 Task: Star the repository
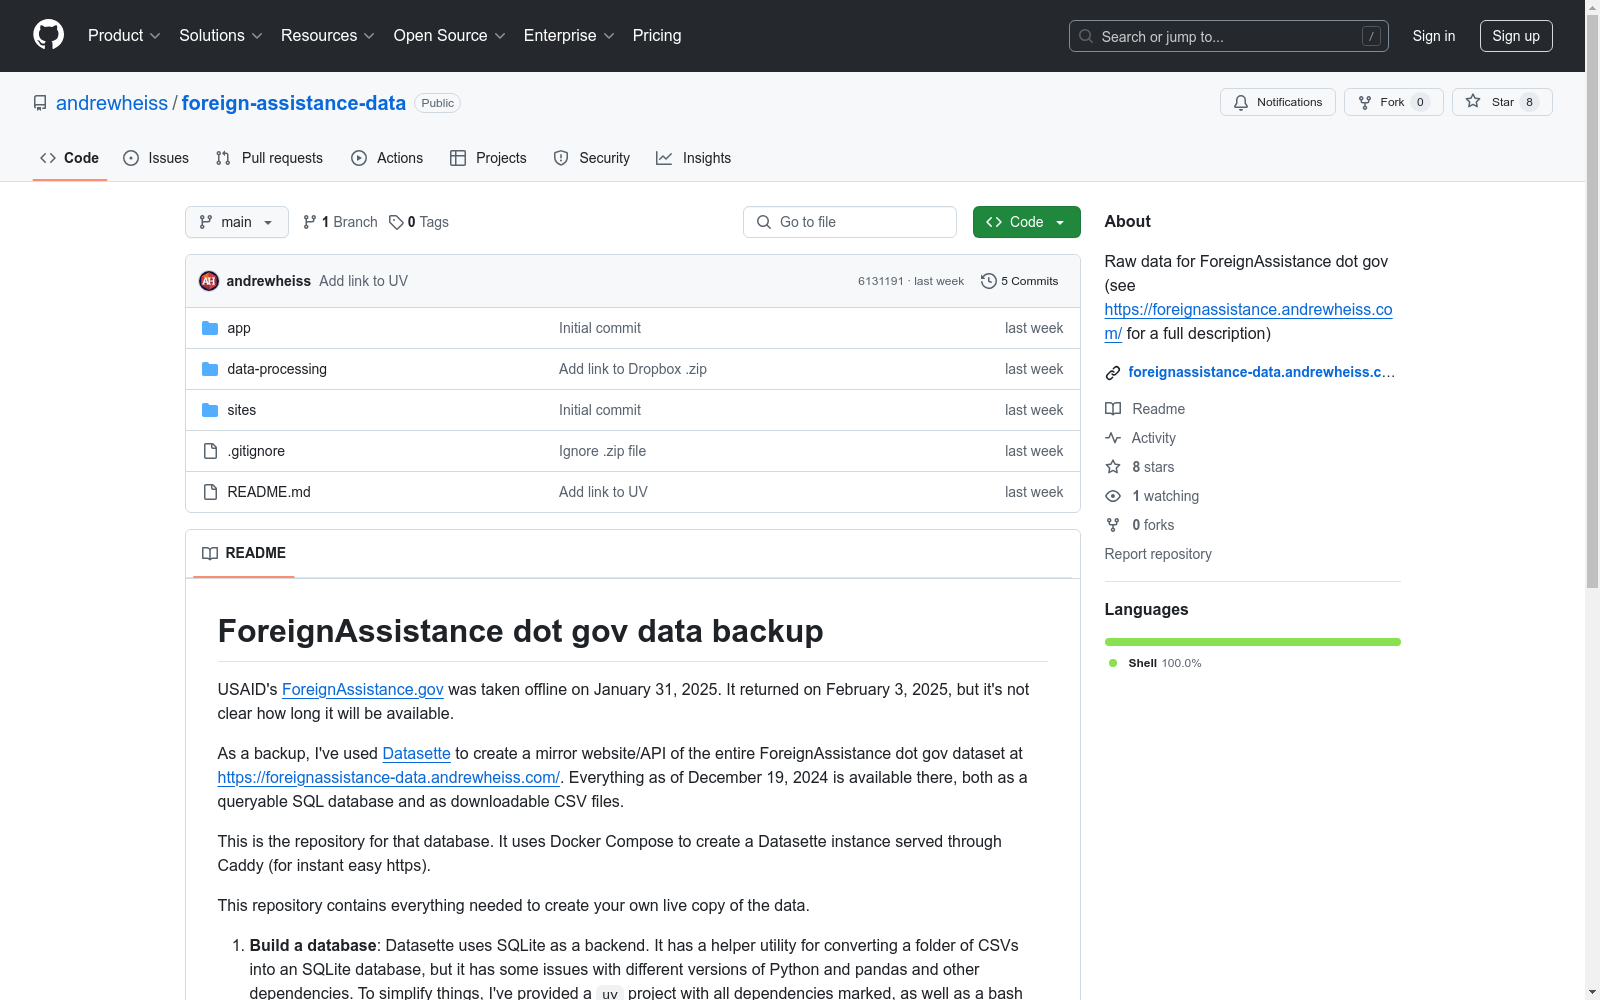click(x=1502, y=102)
